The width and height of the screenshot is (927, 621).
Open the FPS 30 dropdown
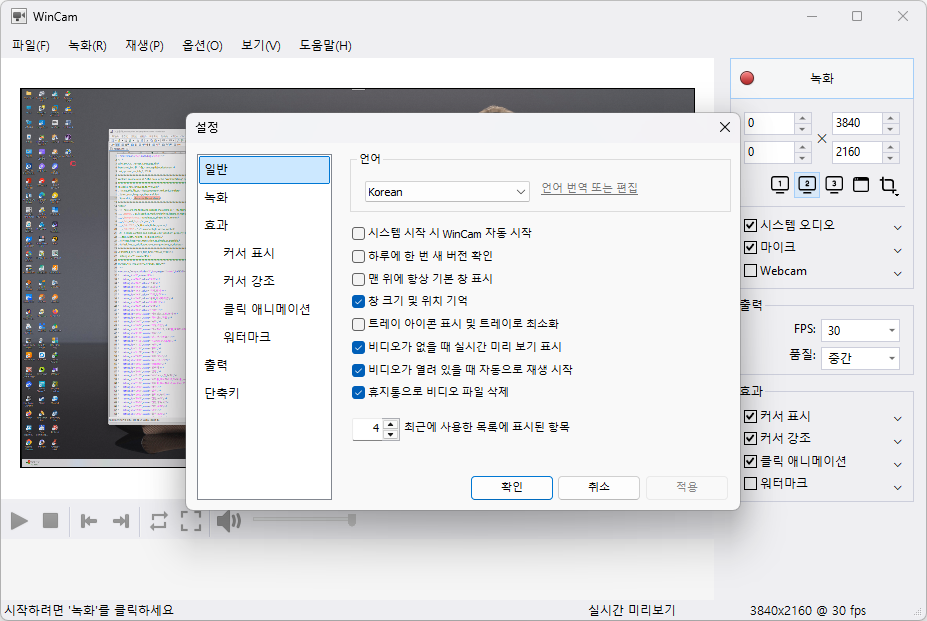coord(860,330)
